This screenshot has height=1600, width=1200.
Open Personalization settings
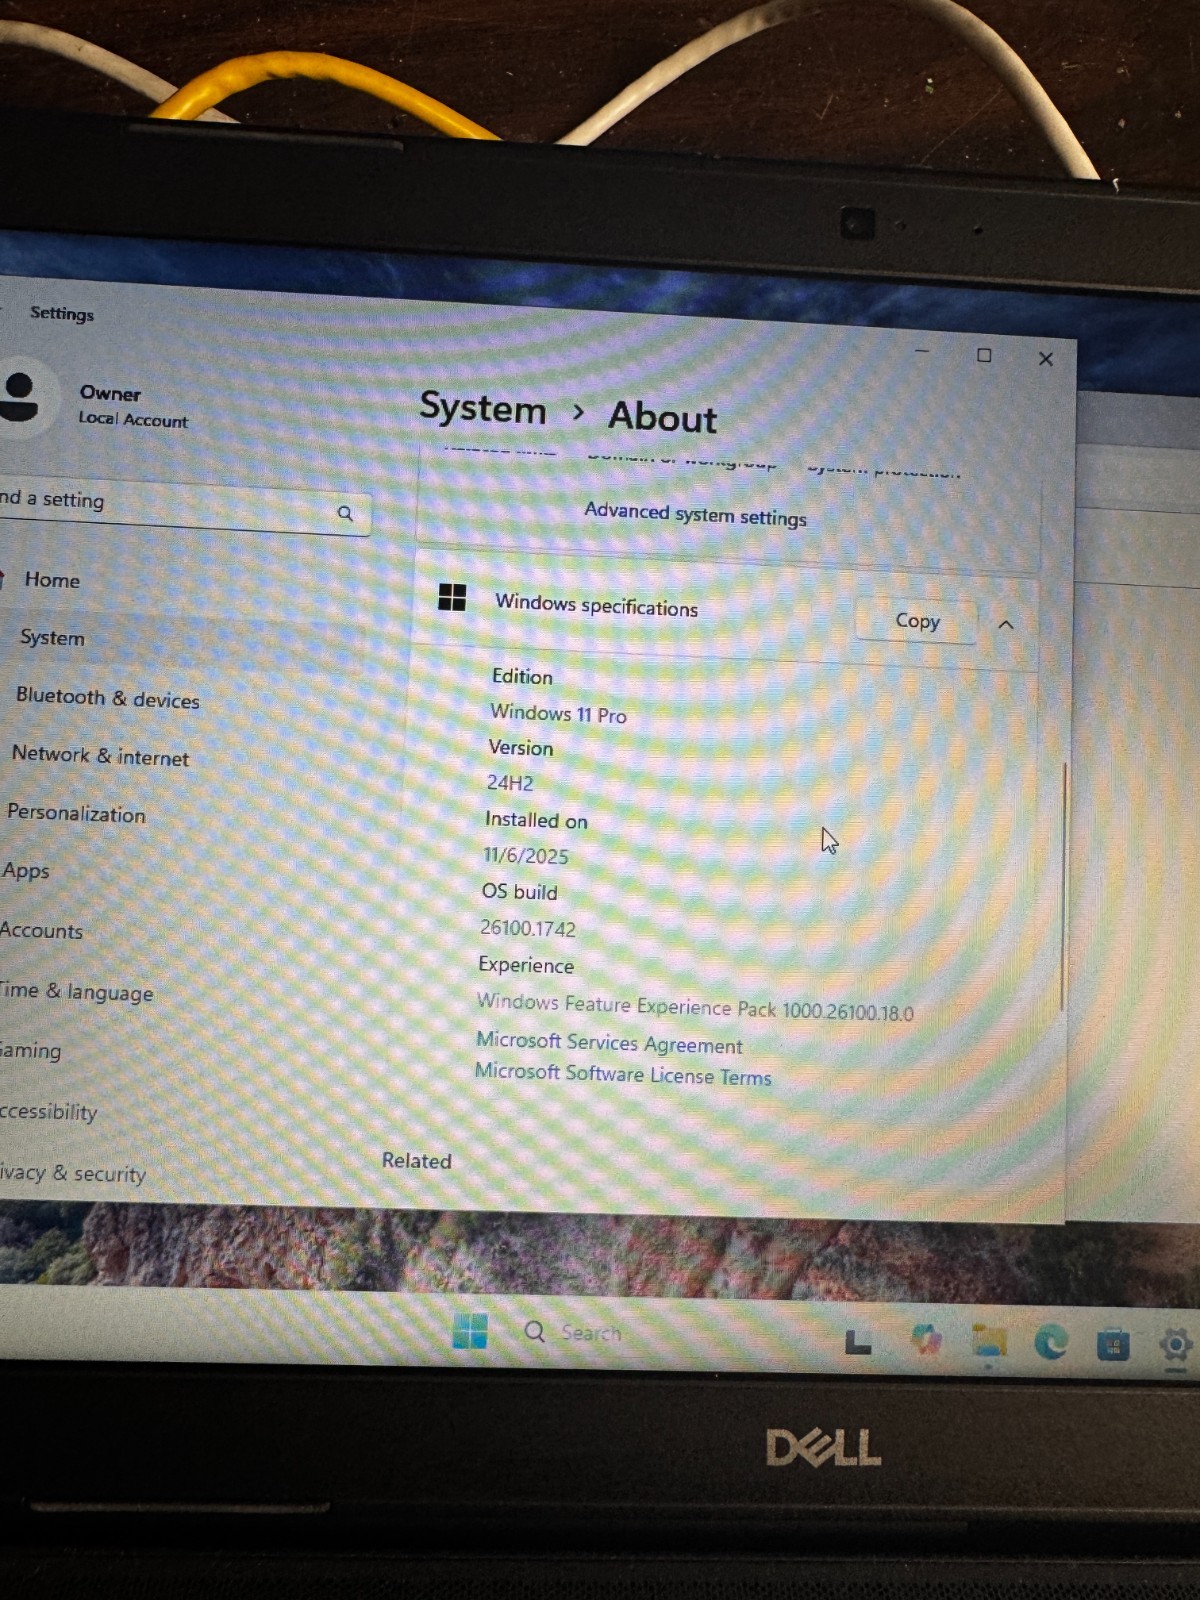(x=76, y=813)
